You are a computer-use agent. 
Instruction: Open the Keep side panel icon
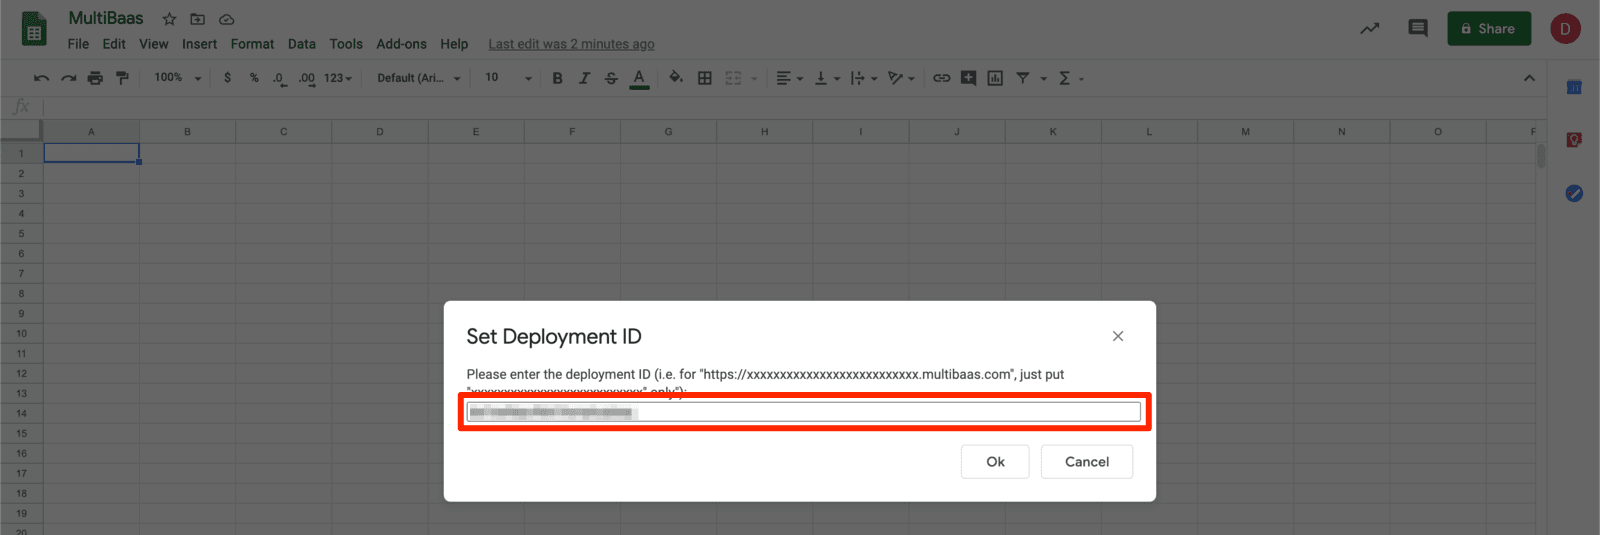click(1574, 140)
